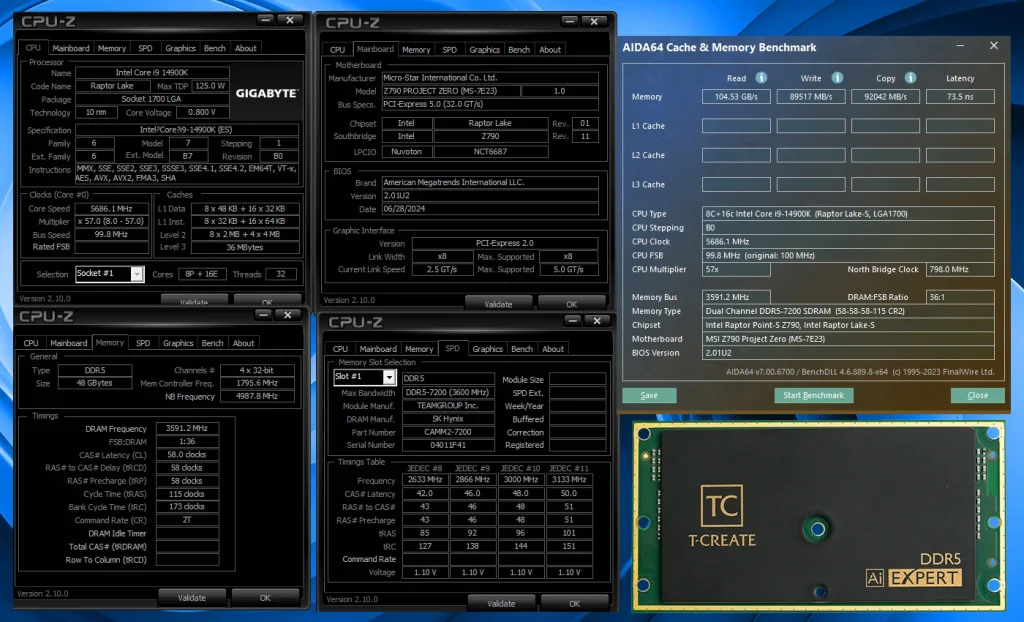The height and width of the screenshot is (622, 1024).
Task: Click the SK Hynix DRAM manufacturer field
Action: (448, 419)
